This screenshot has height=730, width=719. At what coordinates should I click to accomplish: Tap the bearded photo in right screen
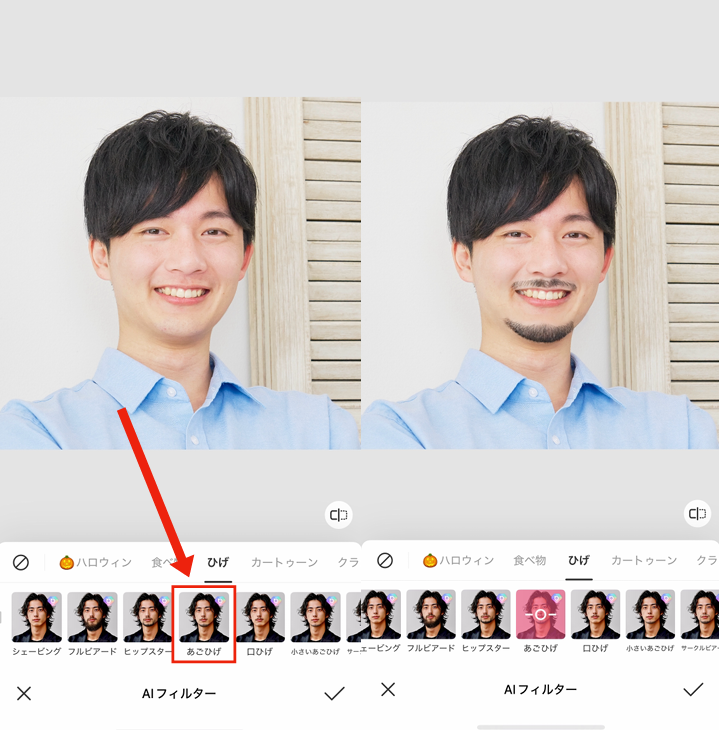pyautogui.click(x=540, y=276)
